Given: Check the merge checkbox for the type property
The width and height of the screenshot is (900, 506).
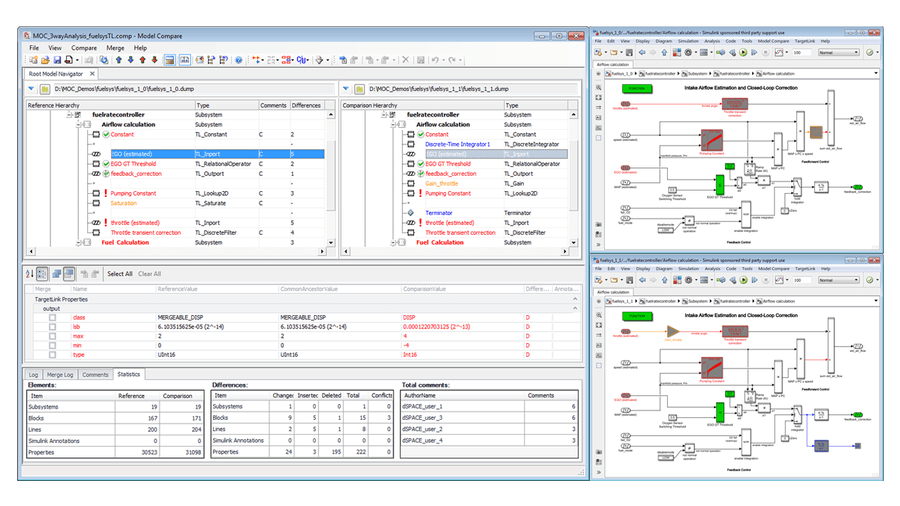Looking at the screenshot, I should (x=52, y=355).
